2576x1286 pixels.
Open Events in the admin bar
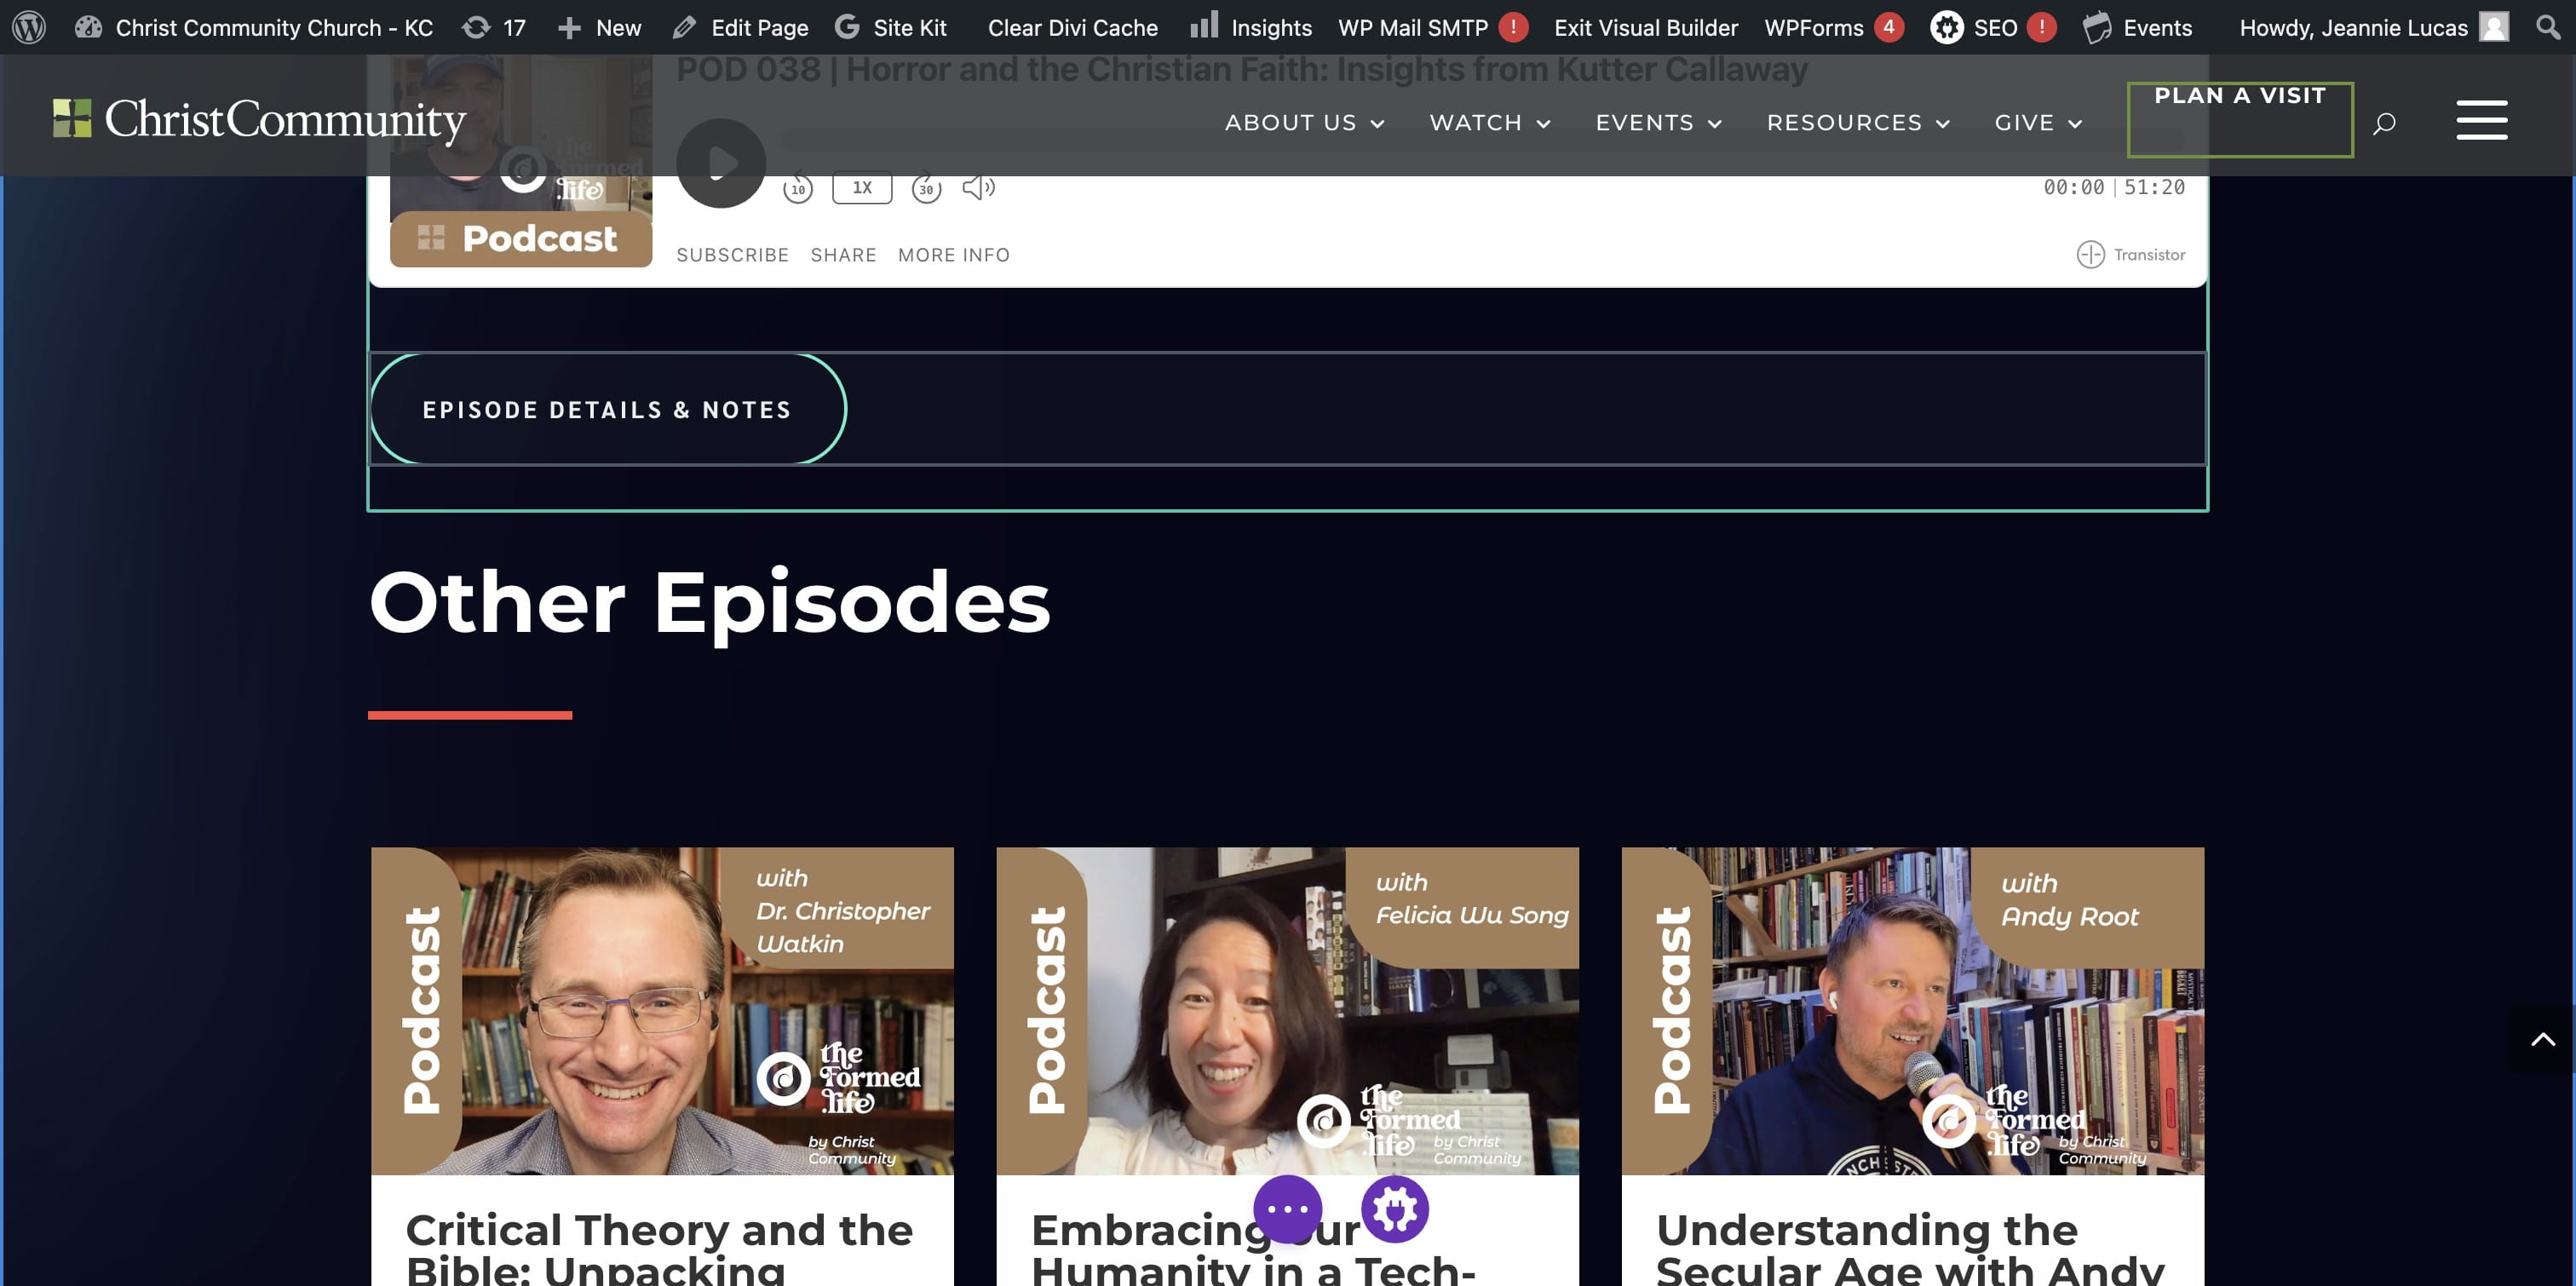point(2137,27)
